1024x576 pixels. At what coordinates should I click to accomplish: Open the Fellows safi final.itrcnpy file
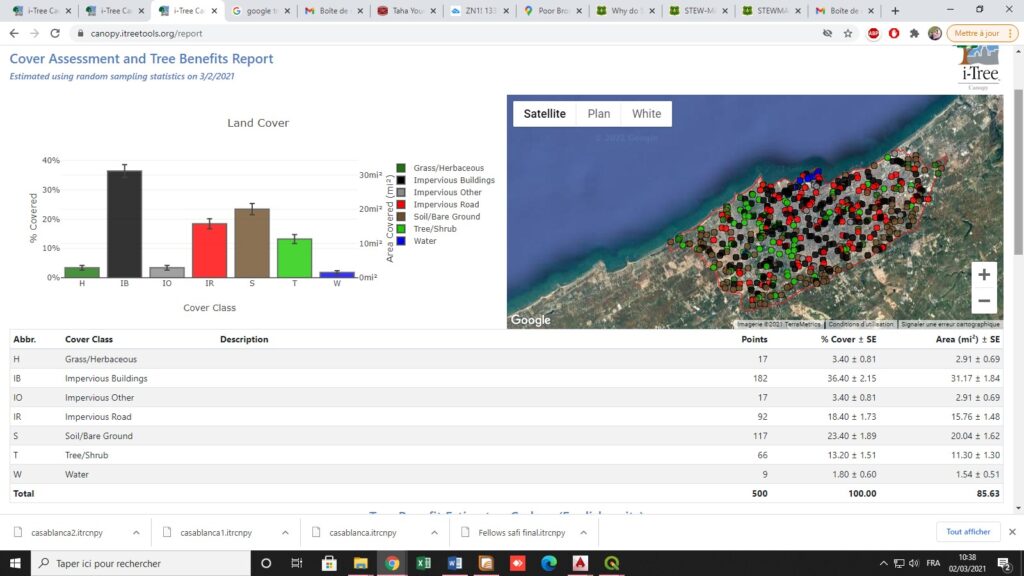(x=521, y=532)
